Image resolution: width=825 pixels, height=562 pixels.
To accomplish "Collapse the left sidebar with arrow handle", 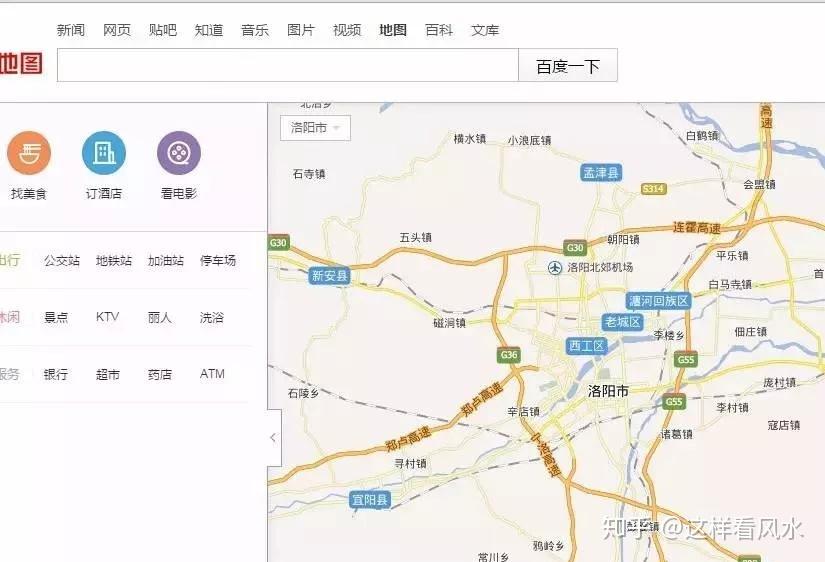I will 274,437.
